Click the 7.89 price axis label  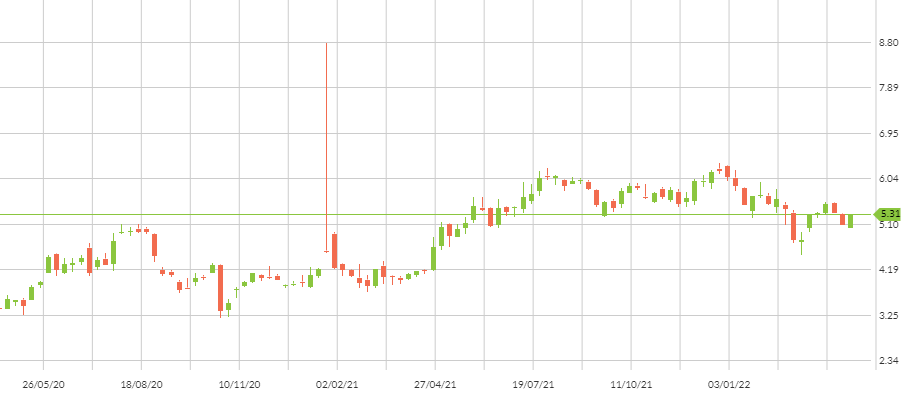(x=887, y=88)
